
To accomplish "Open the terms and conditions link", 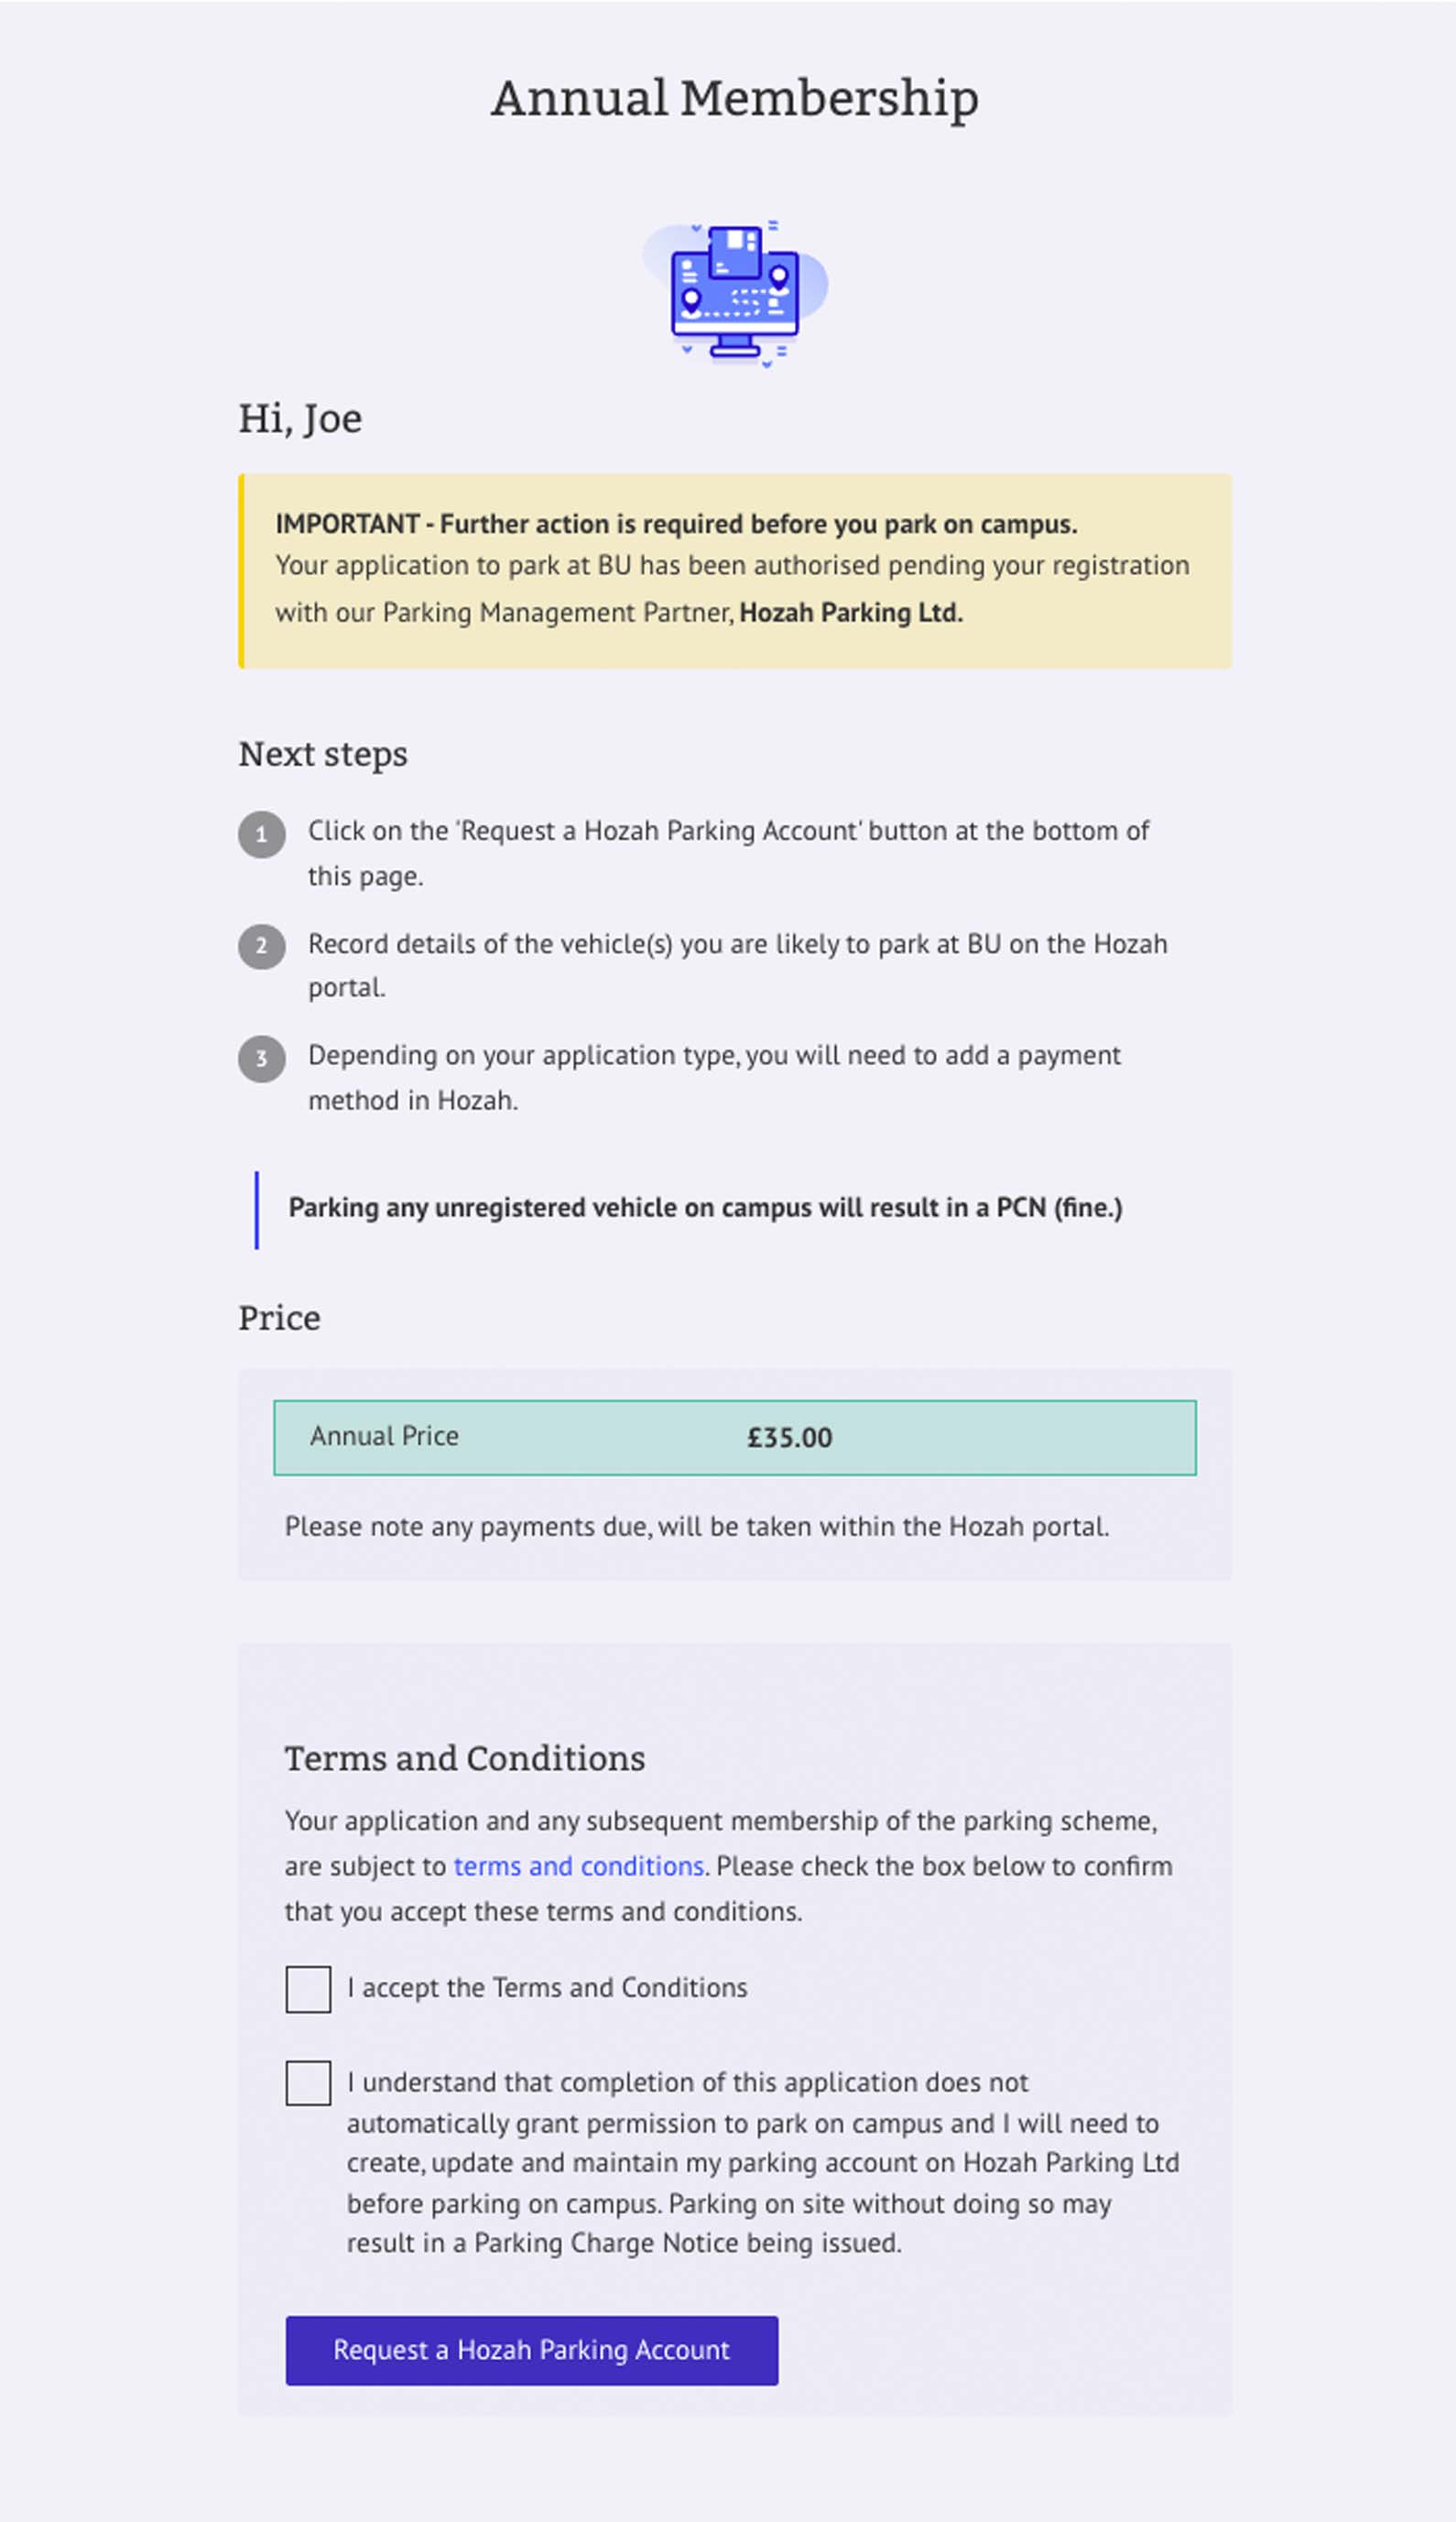I will coord(578,1866).
